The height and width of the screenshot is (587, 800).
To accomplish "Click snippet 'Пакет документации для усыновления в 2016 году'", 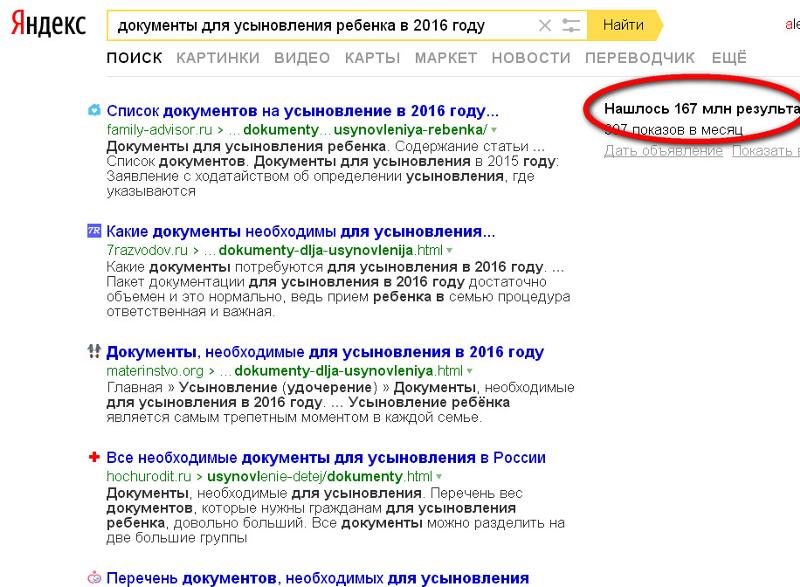I will pos(286,282).
